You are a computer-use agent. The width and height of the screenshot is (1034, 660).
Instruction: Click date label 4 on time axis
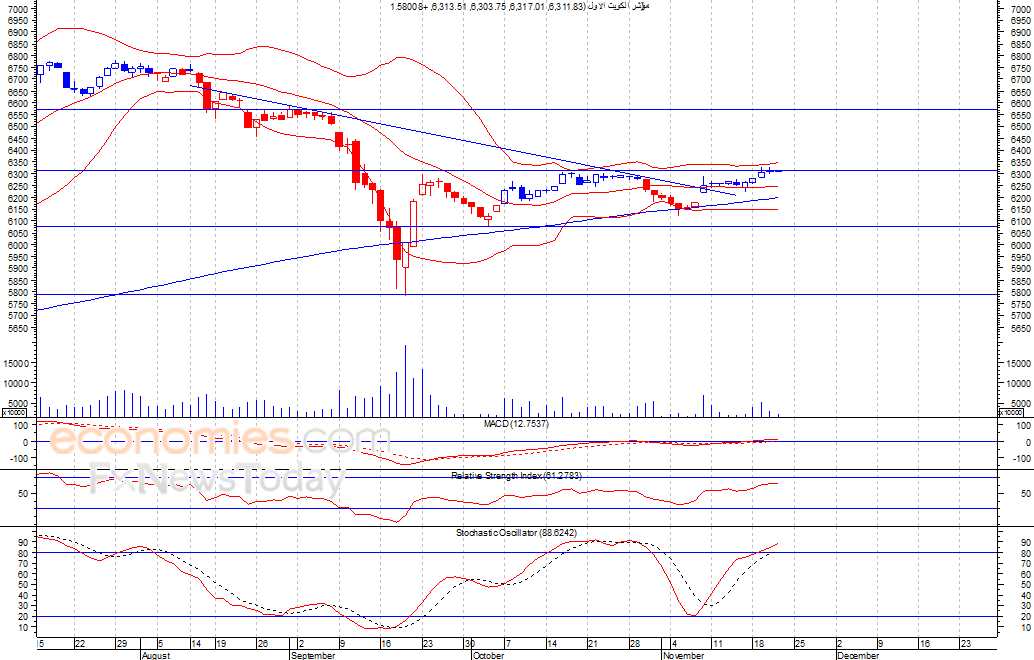pos(674,644)
